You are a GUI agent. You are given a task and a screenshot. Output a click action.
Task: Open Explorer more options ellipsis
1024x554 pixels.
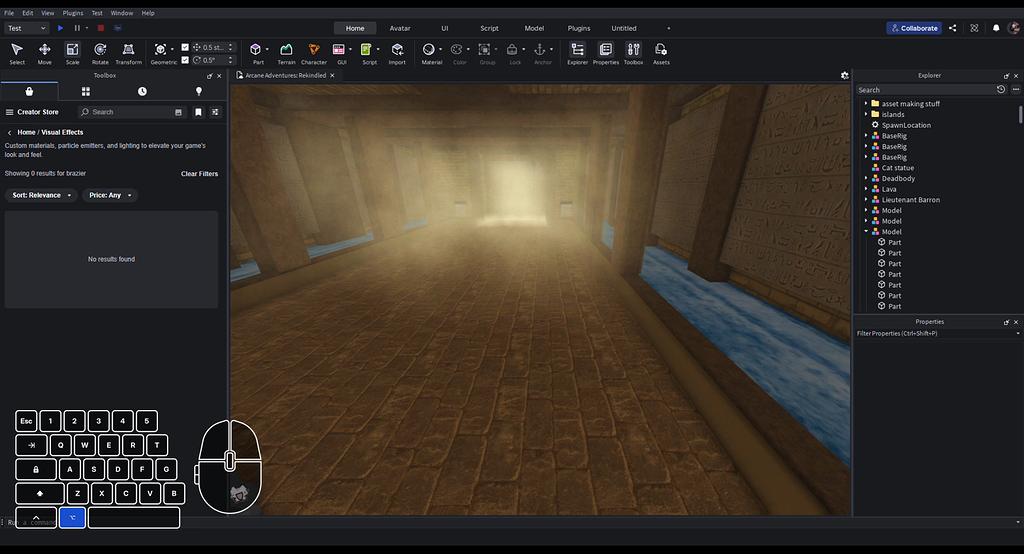tap(1016, 90)
